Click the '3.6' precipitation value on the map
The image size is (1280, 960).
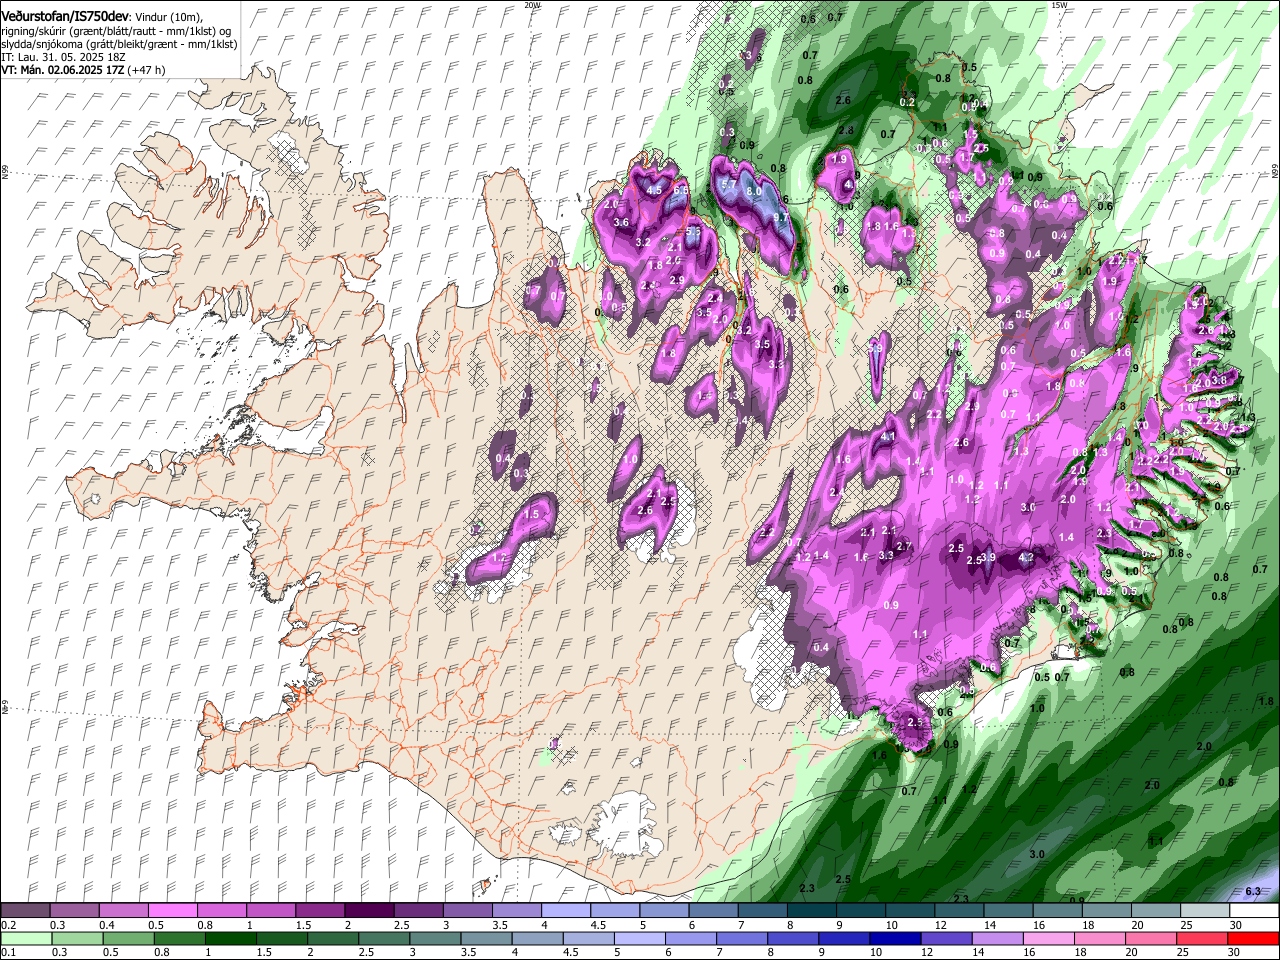tap(621, 222)
